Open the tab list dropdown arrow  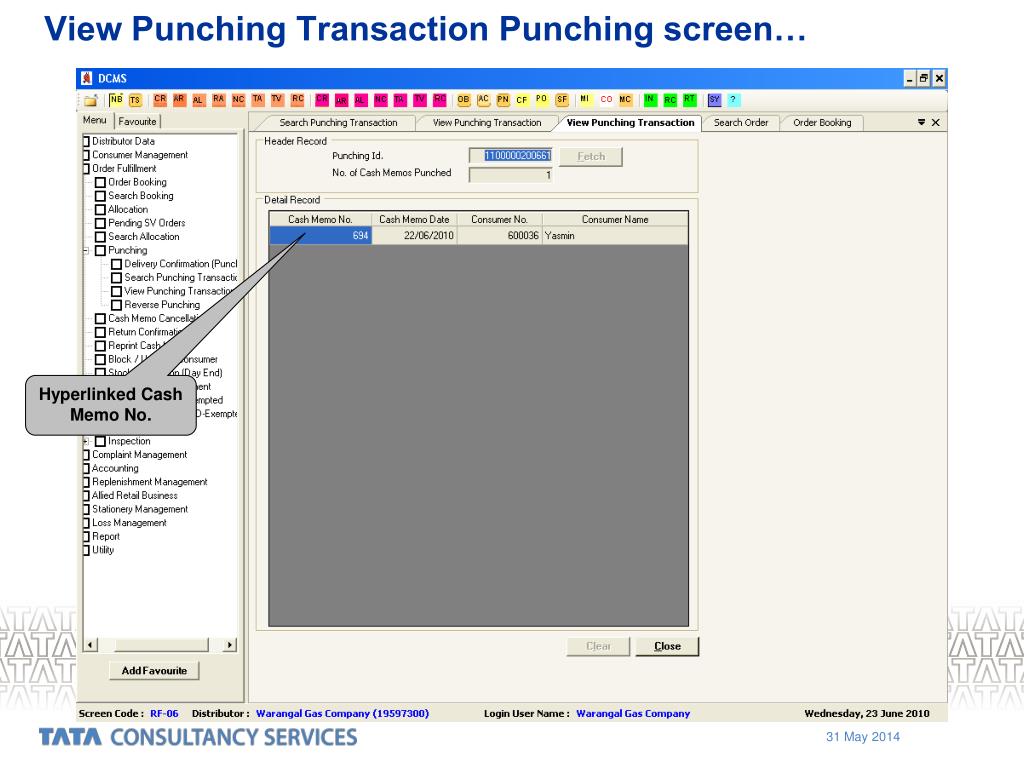[x=921, y=122]
